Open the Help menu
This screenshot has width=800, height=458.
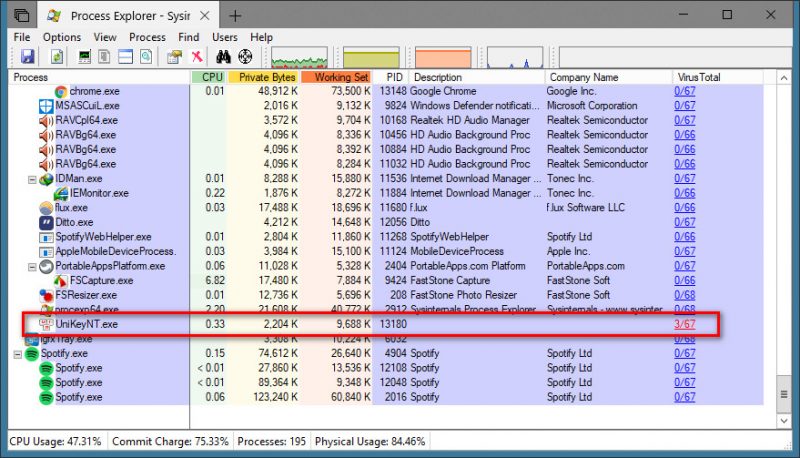click(x=261, y=37)
